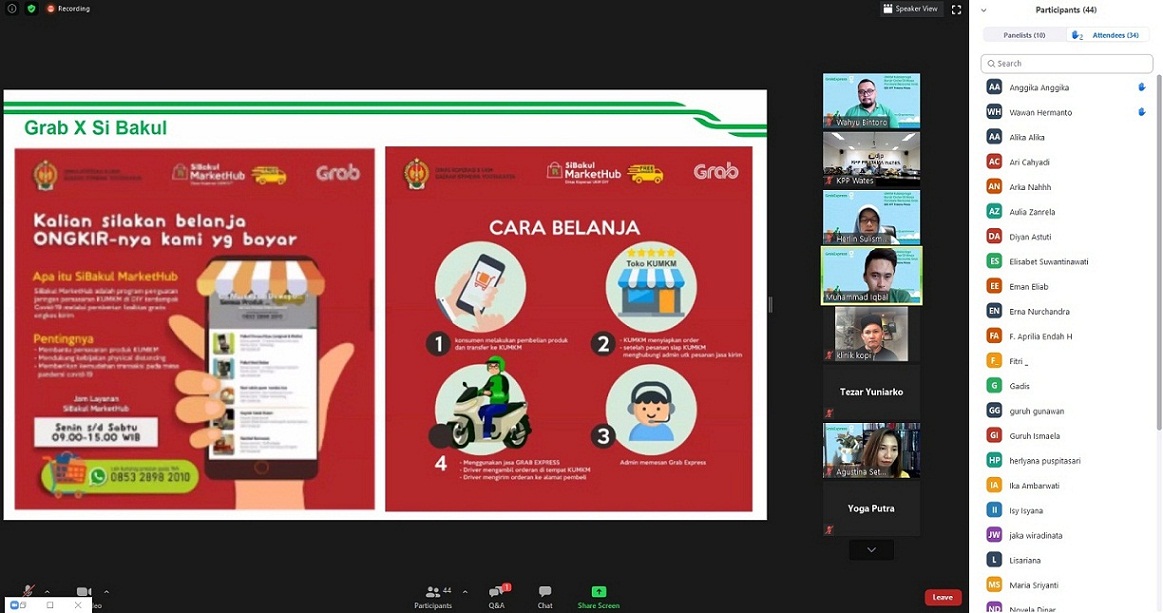The width and height of the screenshot is (1163, 613).
Task: Click raised hand icon beside Anggika Anggika
Action: pyautogui.click(x=1142, y=87)
